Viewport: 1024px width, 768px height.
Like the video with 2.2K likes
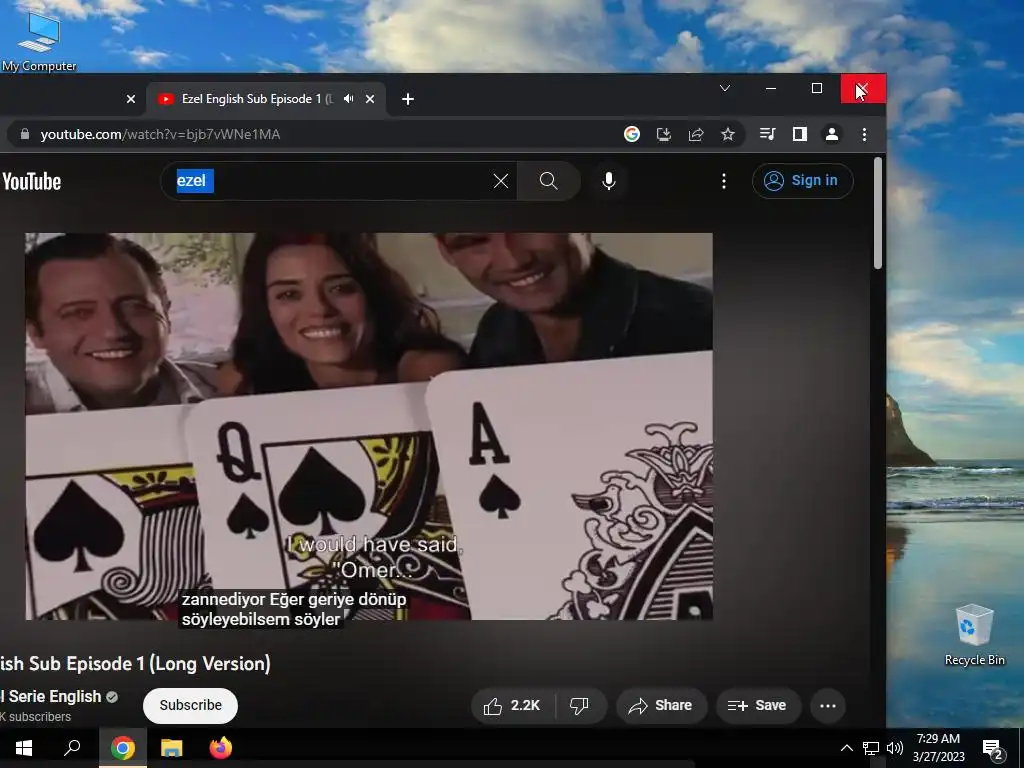[513, 705]
